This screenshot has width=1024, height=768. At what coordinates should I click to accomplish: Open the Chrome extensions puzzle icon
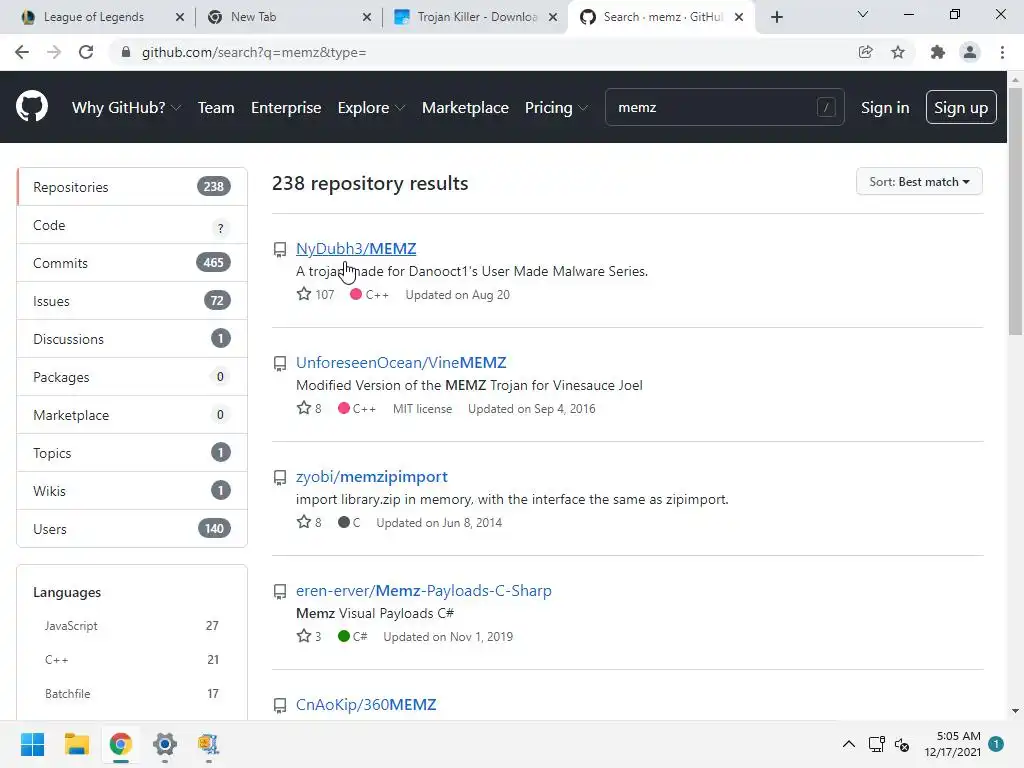(x=938, y=52)
